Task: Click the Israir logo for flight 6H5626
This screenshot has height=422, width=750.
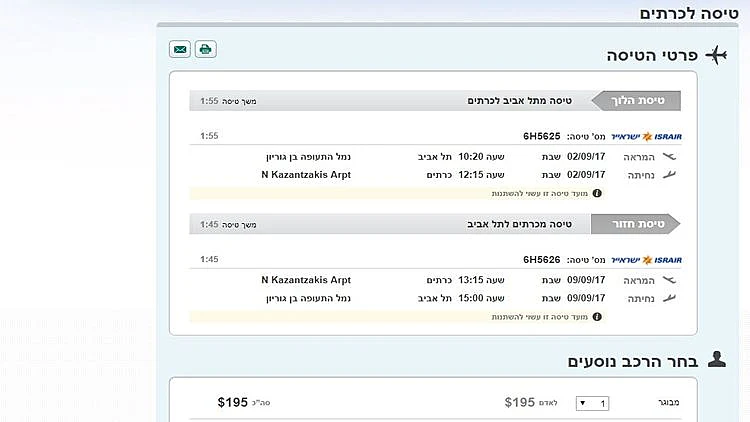Action: pos(661,260)
